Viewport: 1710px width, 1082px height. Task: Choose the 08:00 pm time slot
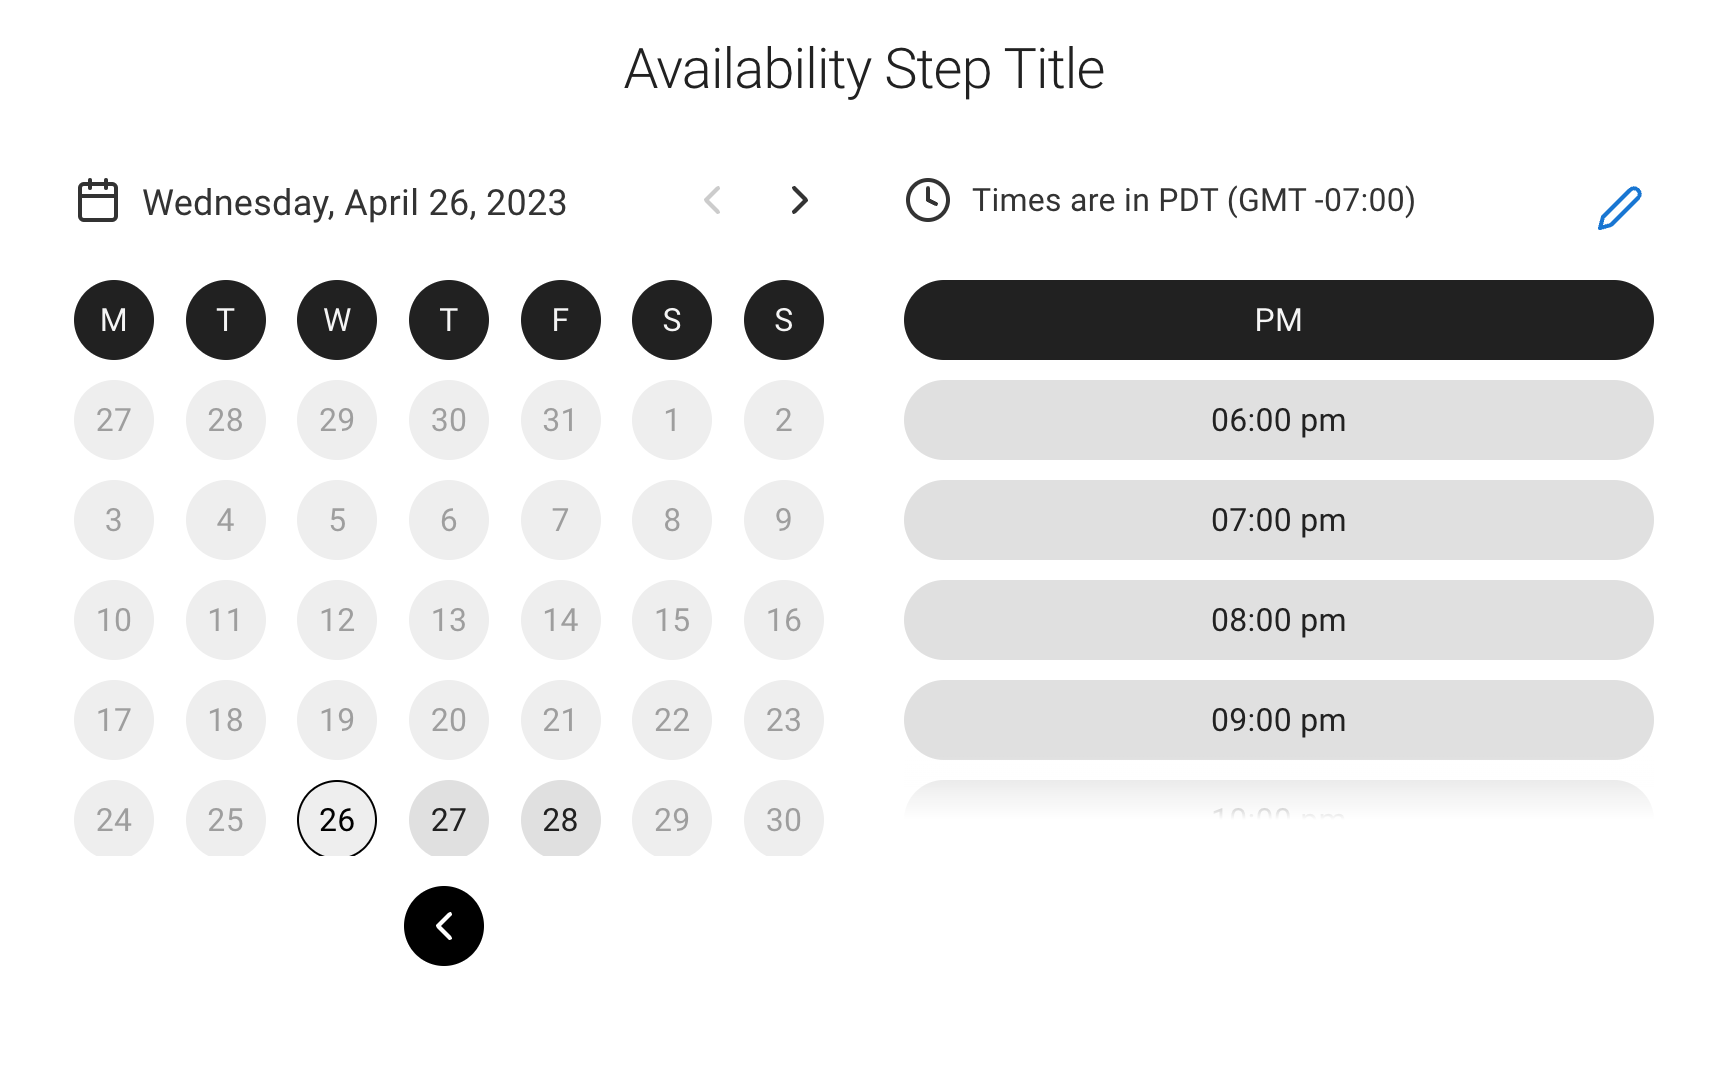coord(1278,620)
